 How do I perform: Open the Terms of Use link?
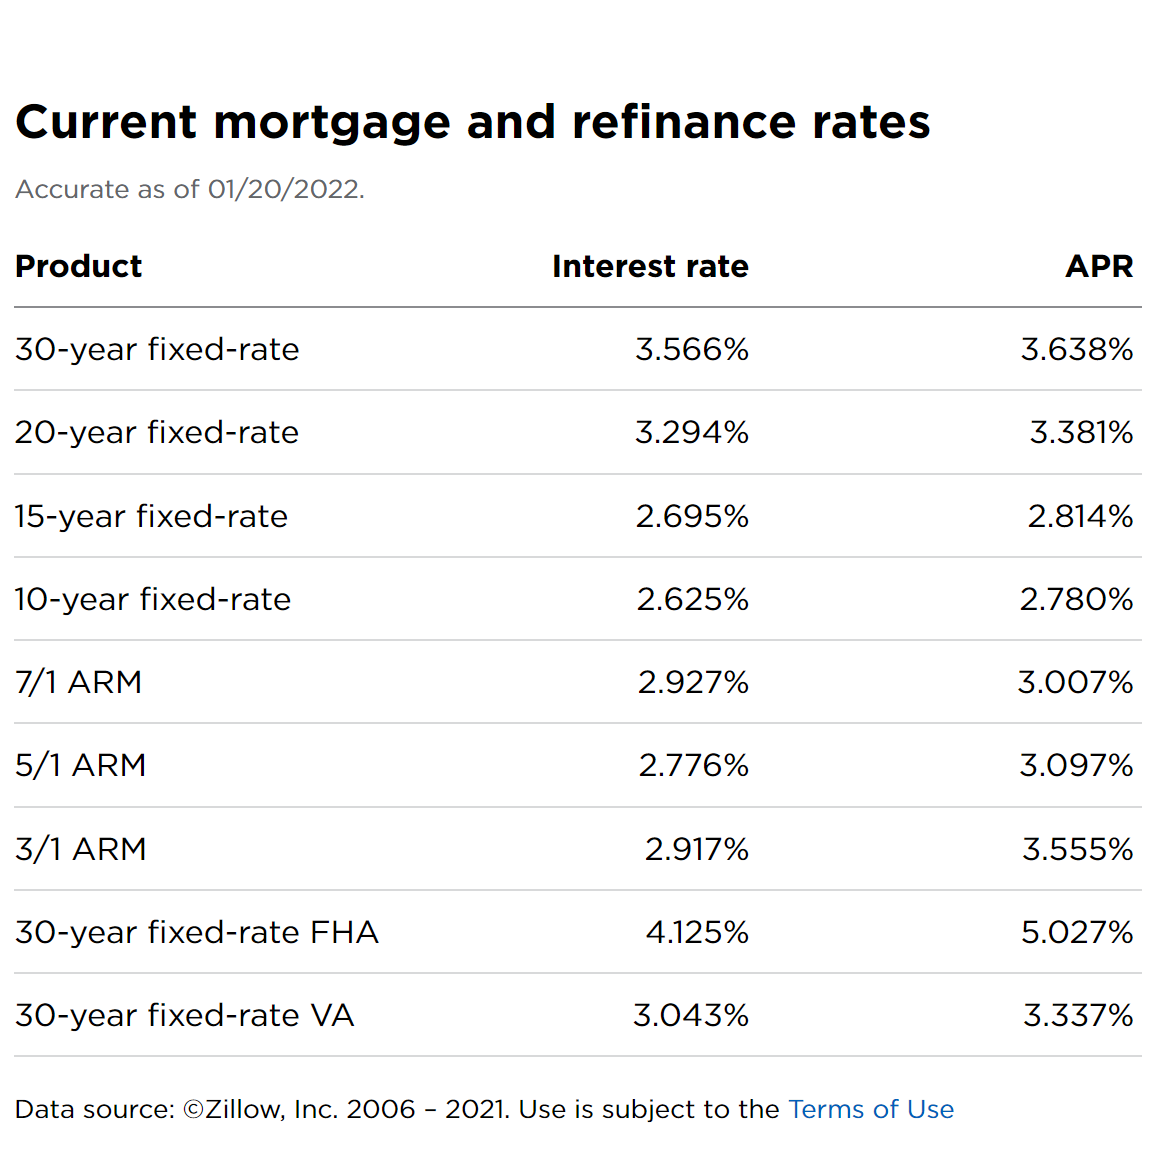point(870,1109)
